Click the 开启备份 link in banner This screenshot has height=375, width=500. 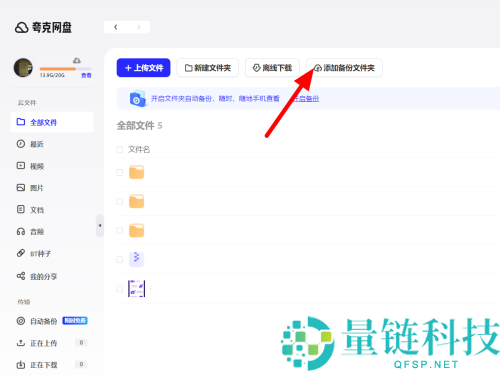point(306,99)
